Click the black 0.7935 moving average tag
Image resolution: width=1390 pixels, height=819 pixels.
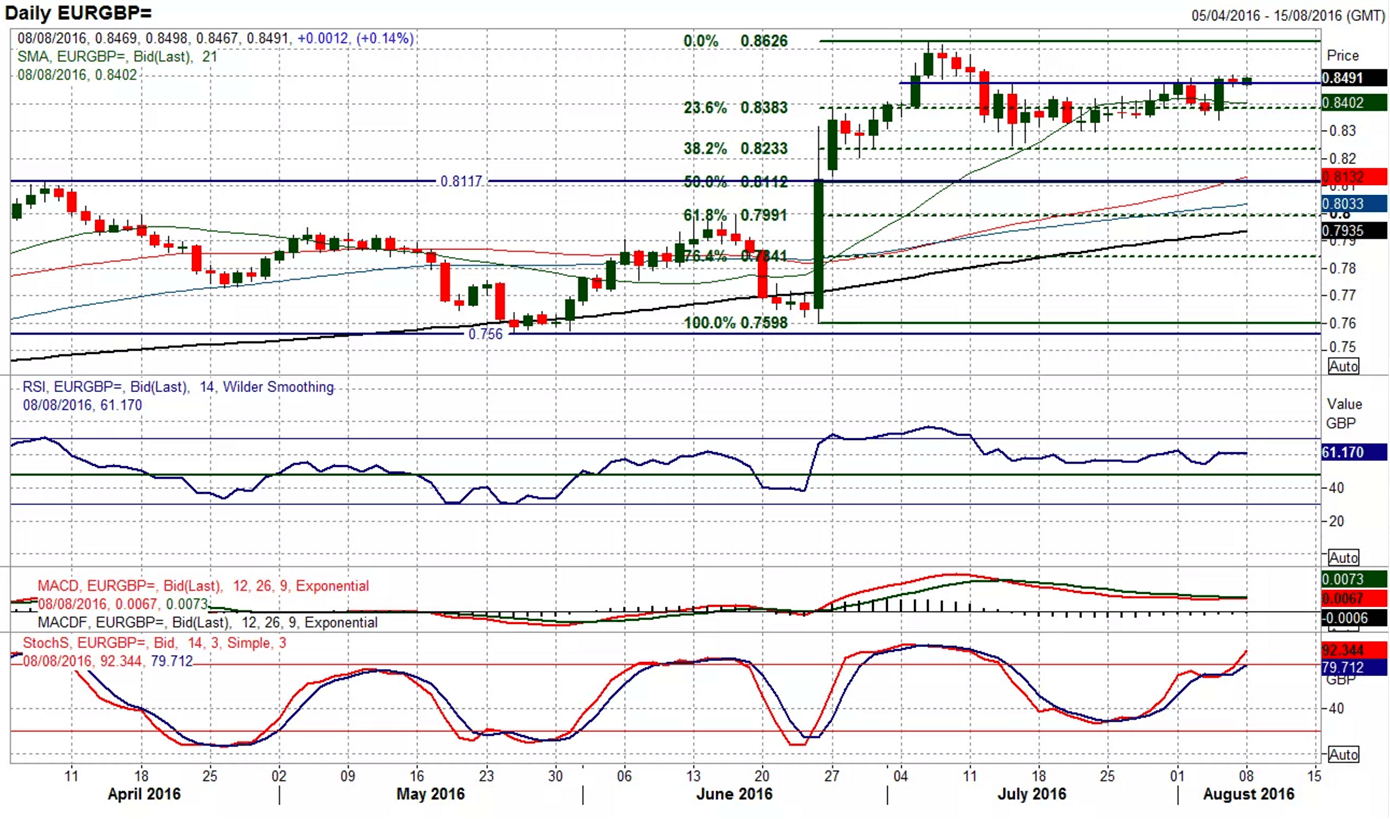(1353, 231)
